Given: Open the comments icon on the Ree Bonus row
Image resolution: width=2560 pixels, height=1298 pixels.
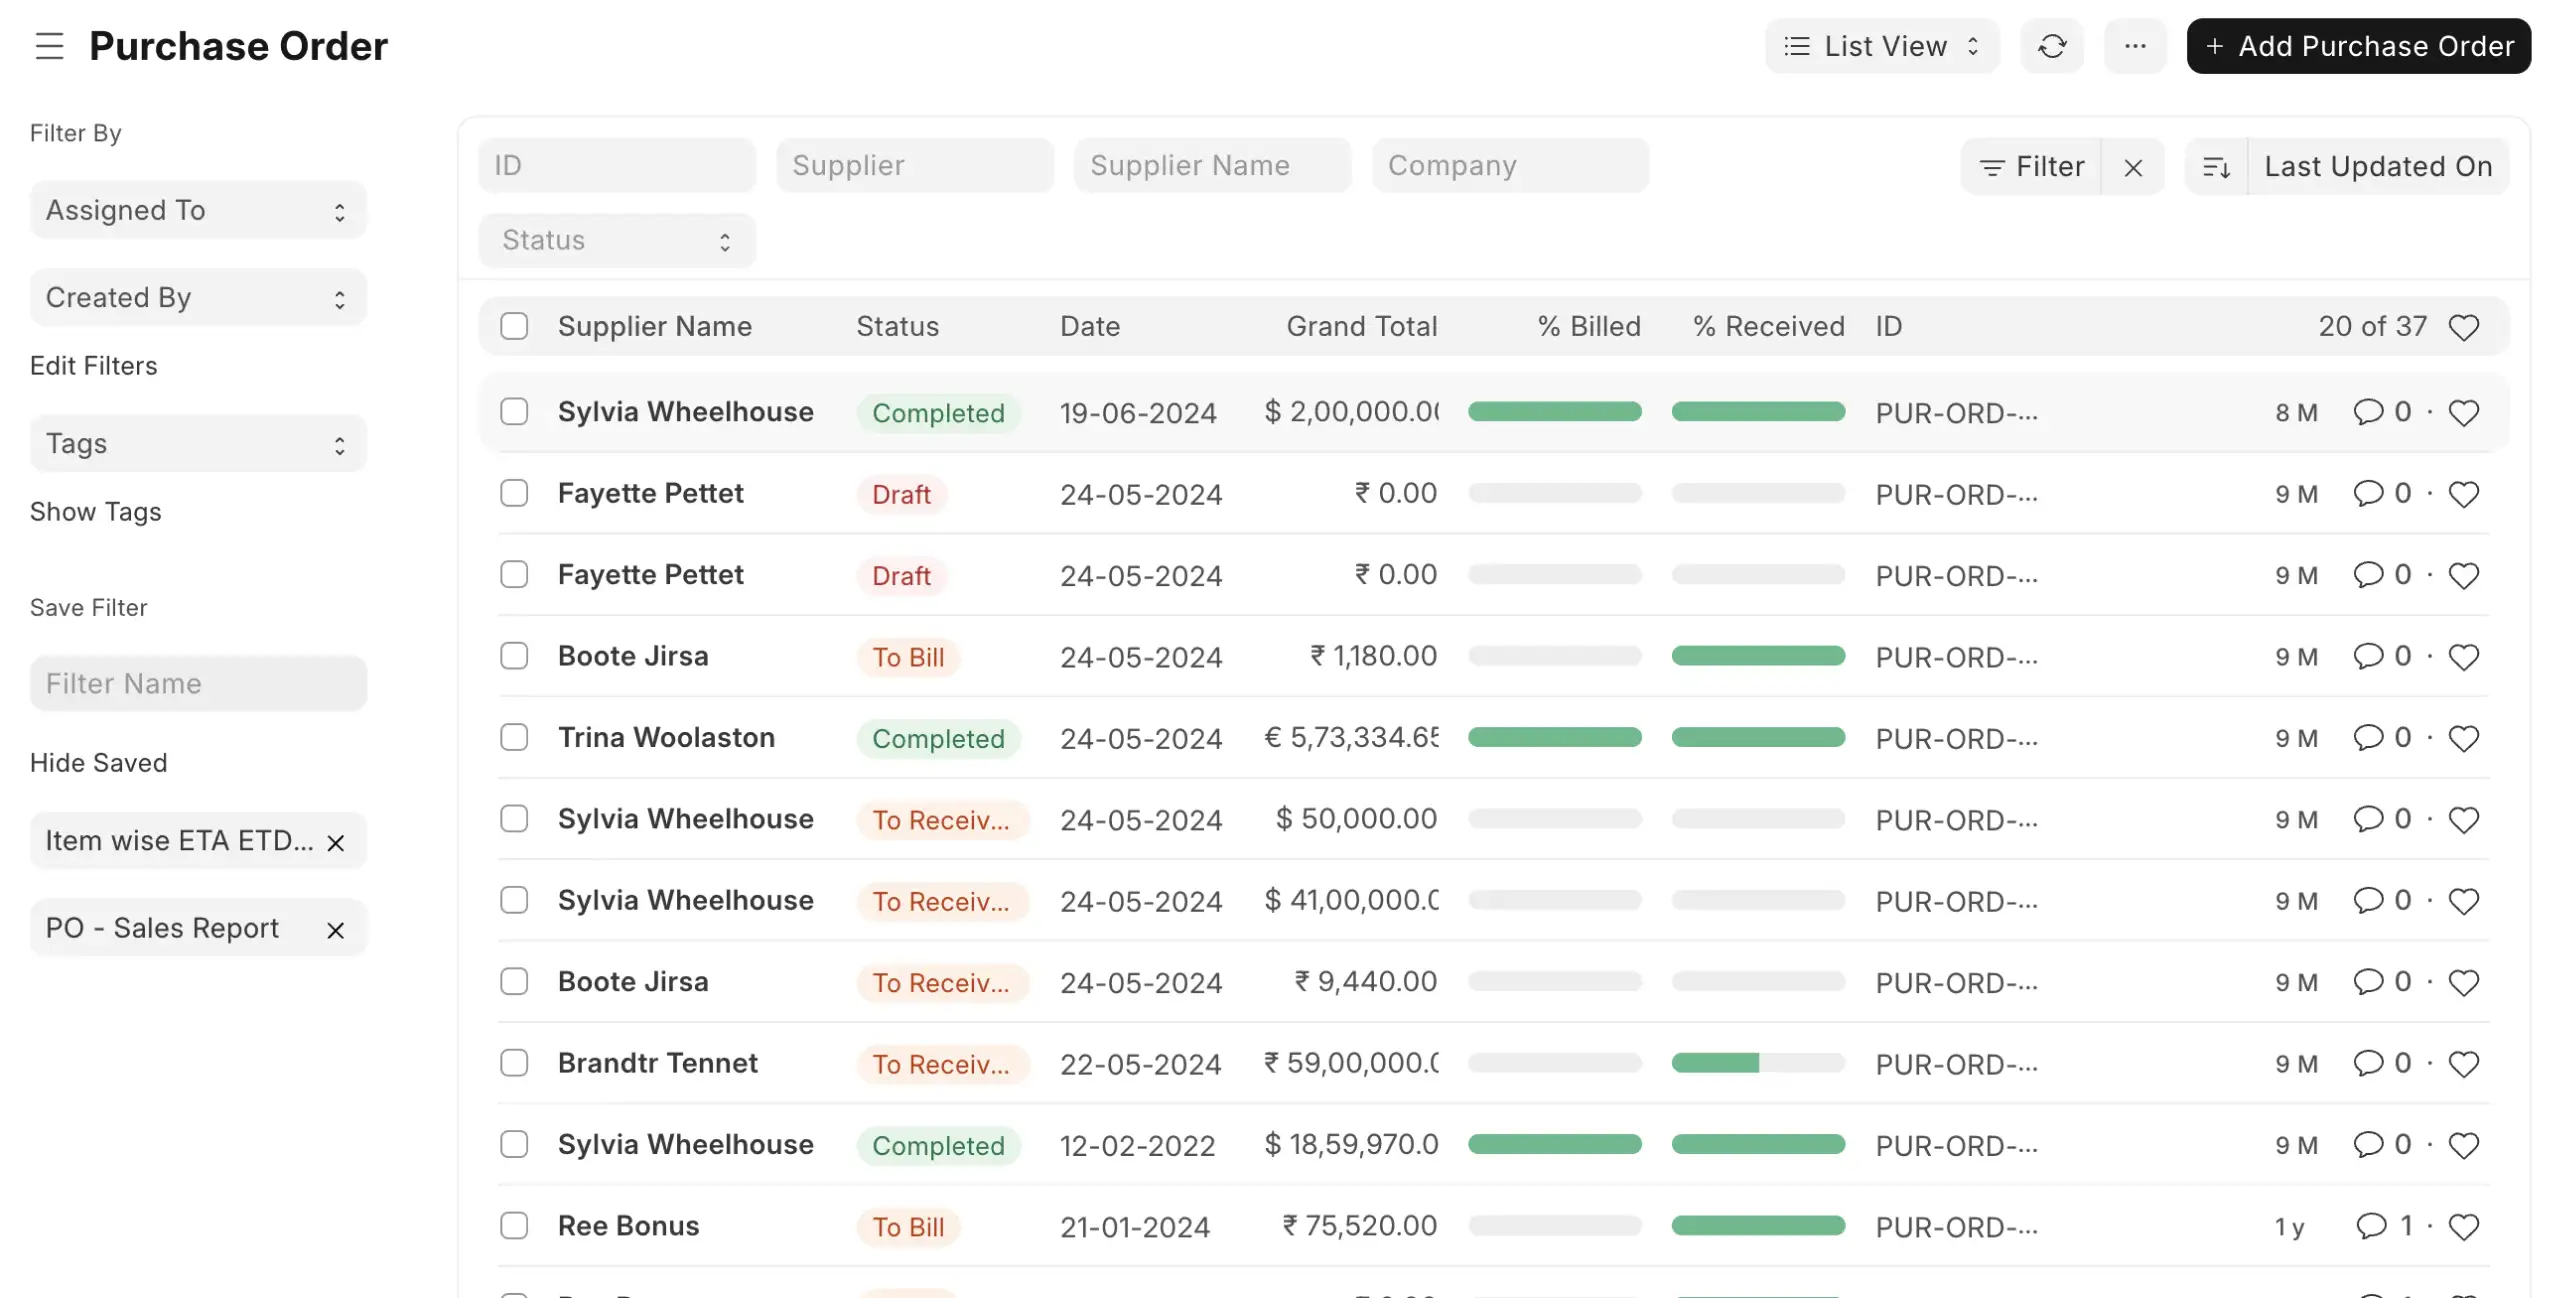Looking at the screenshot, I should pyautogui.click(x=2370, y=1226).
